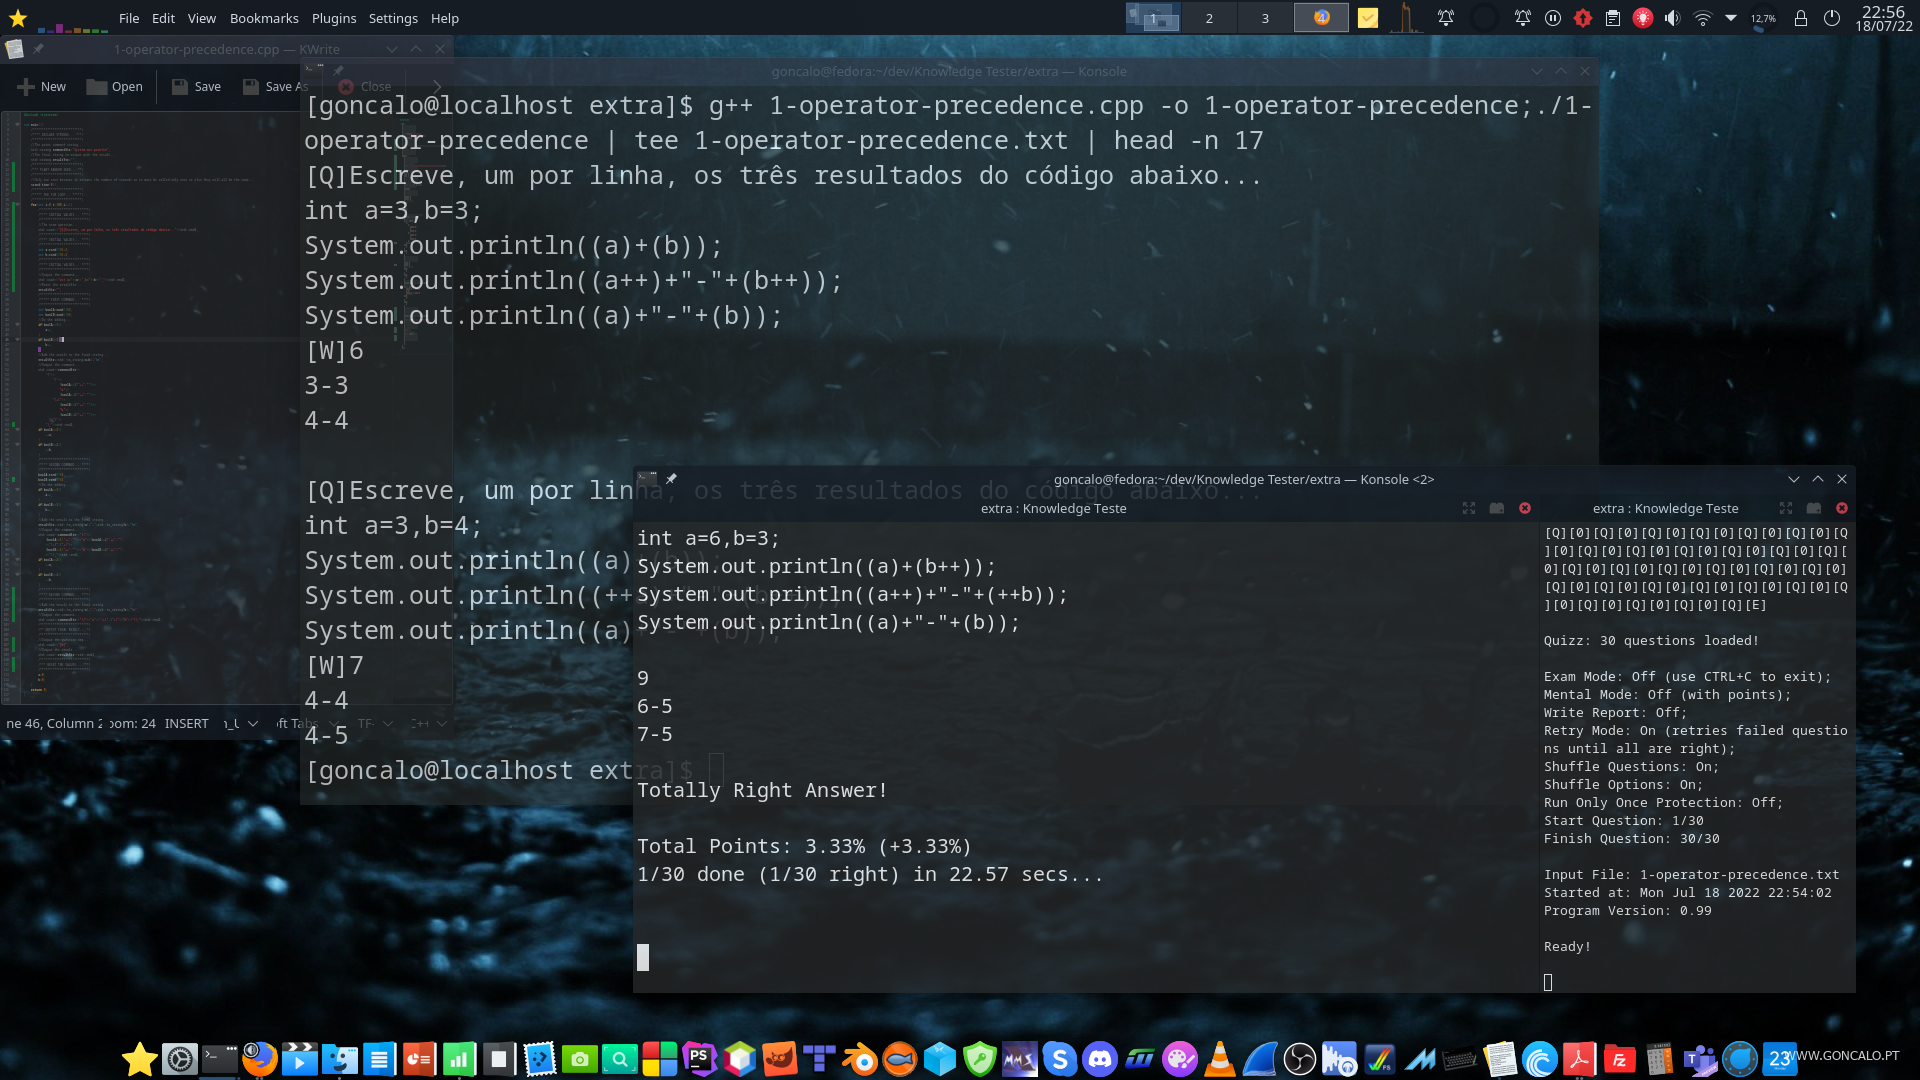Click New in KWrite toolbar
This screenshot has height=1080, width=1920.
click(x=42, y=87)
